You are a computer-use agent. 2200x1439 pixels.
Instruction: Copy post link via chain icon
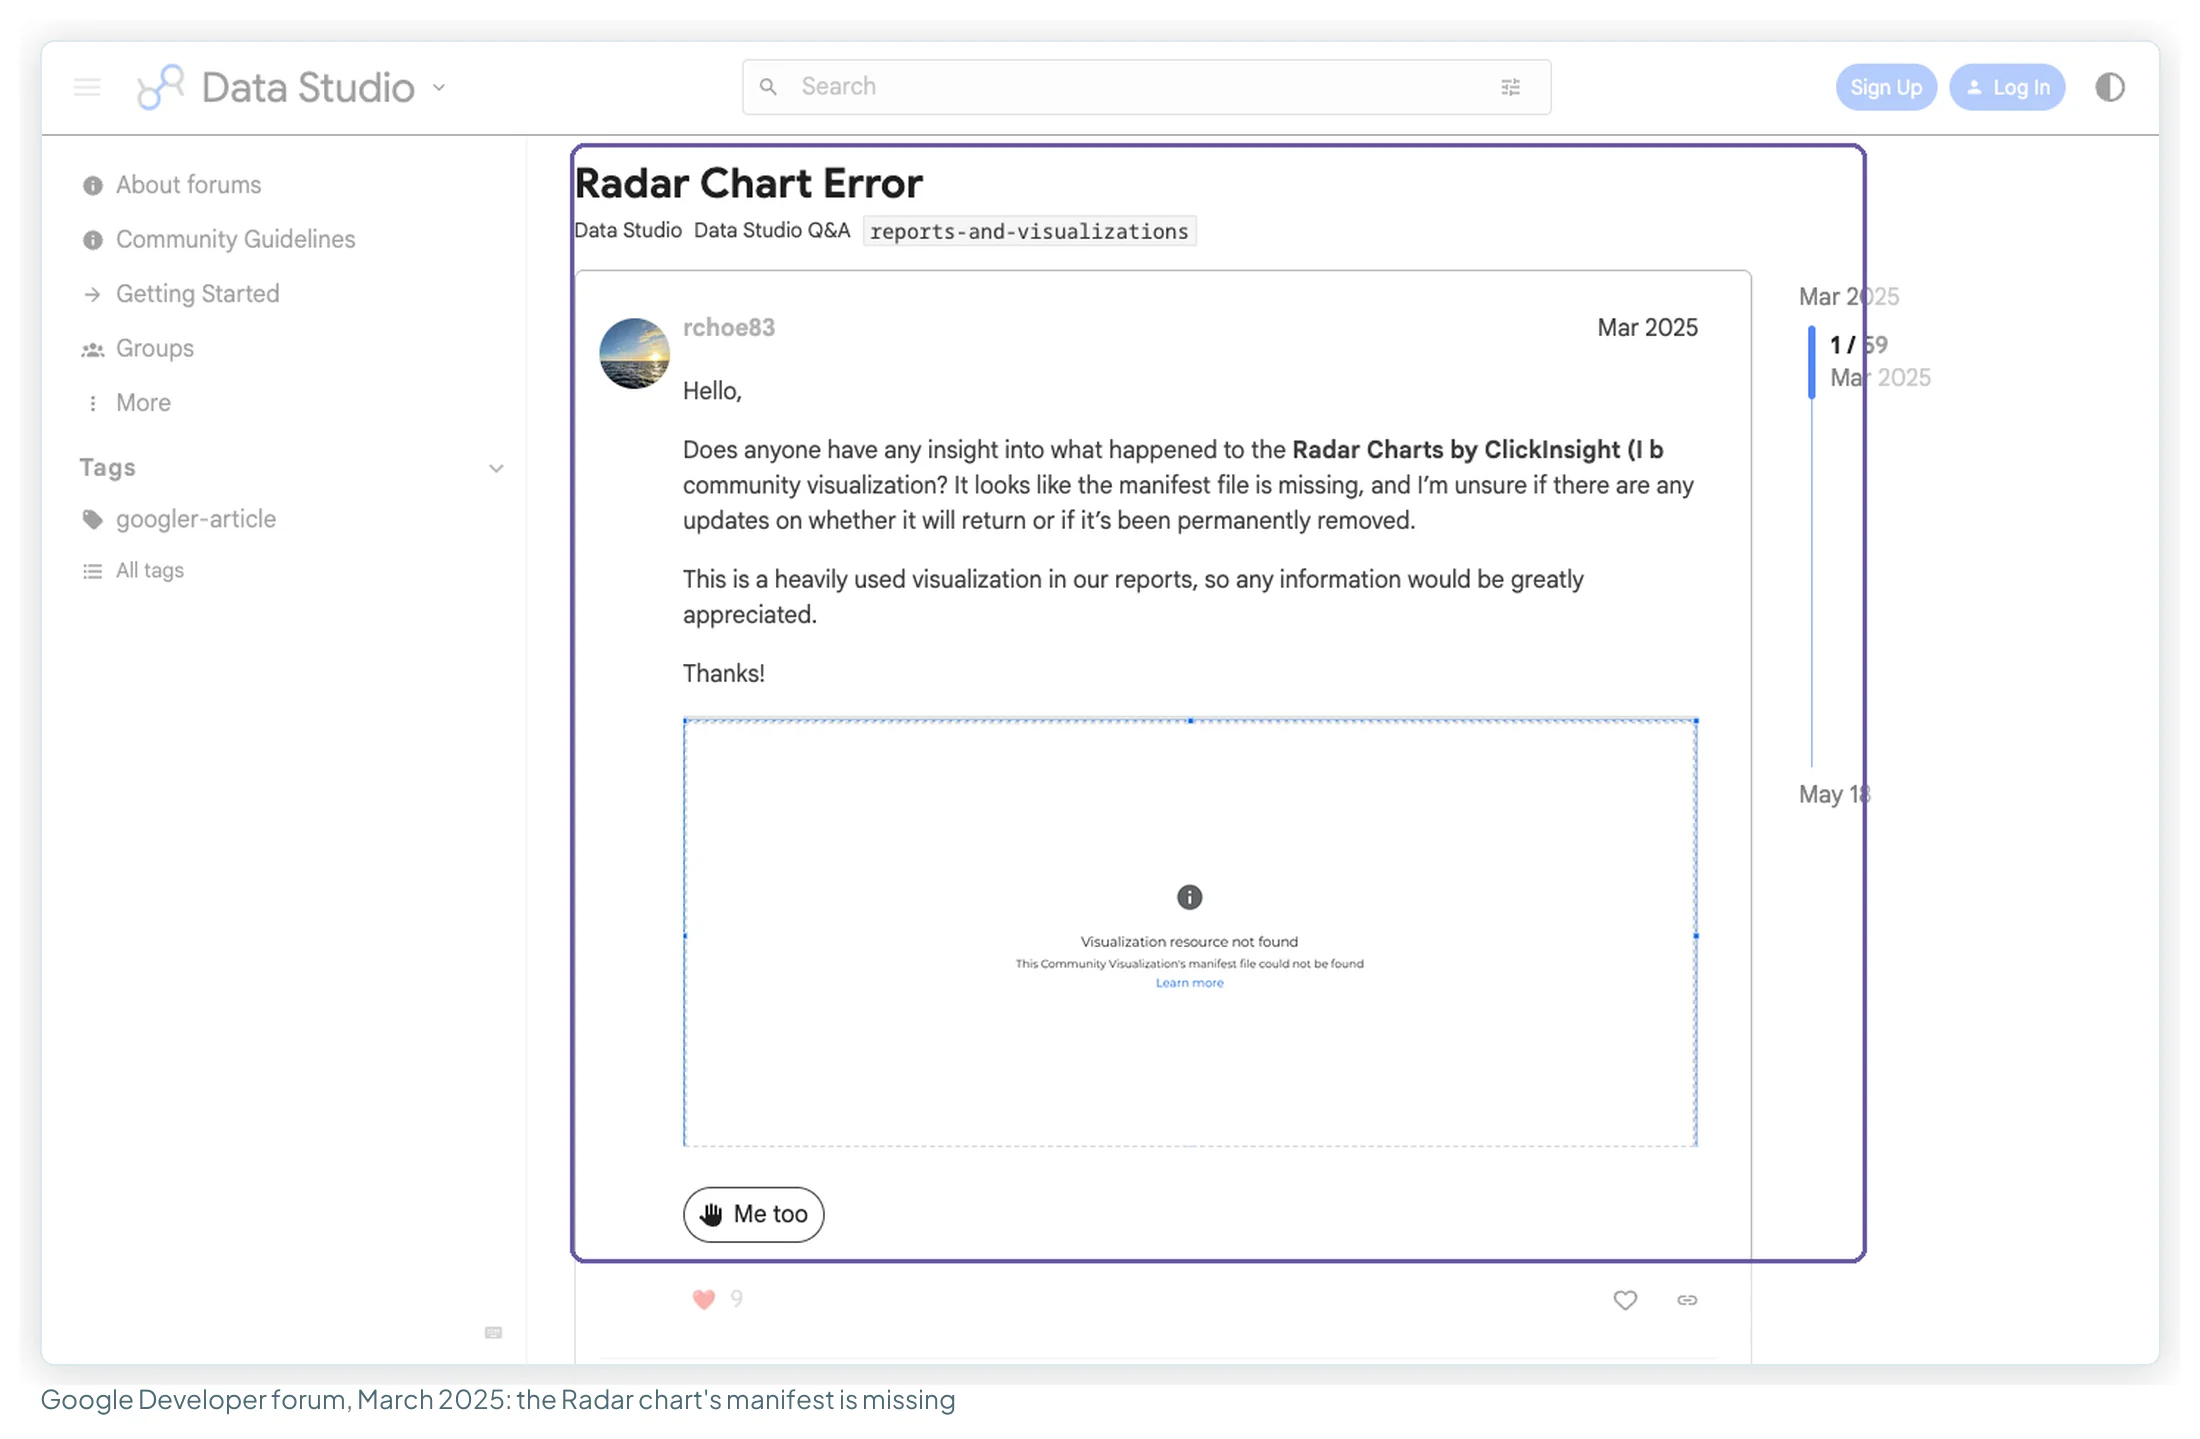[x=1687, y=1300]
